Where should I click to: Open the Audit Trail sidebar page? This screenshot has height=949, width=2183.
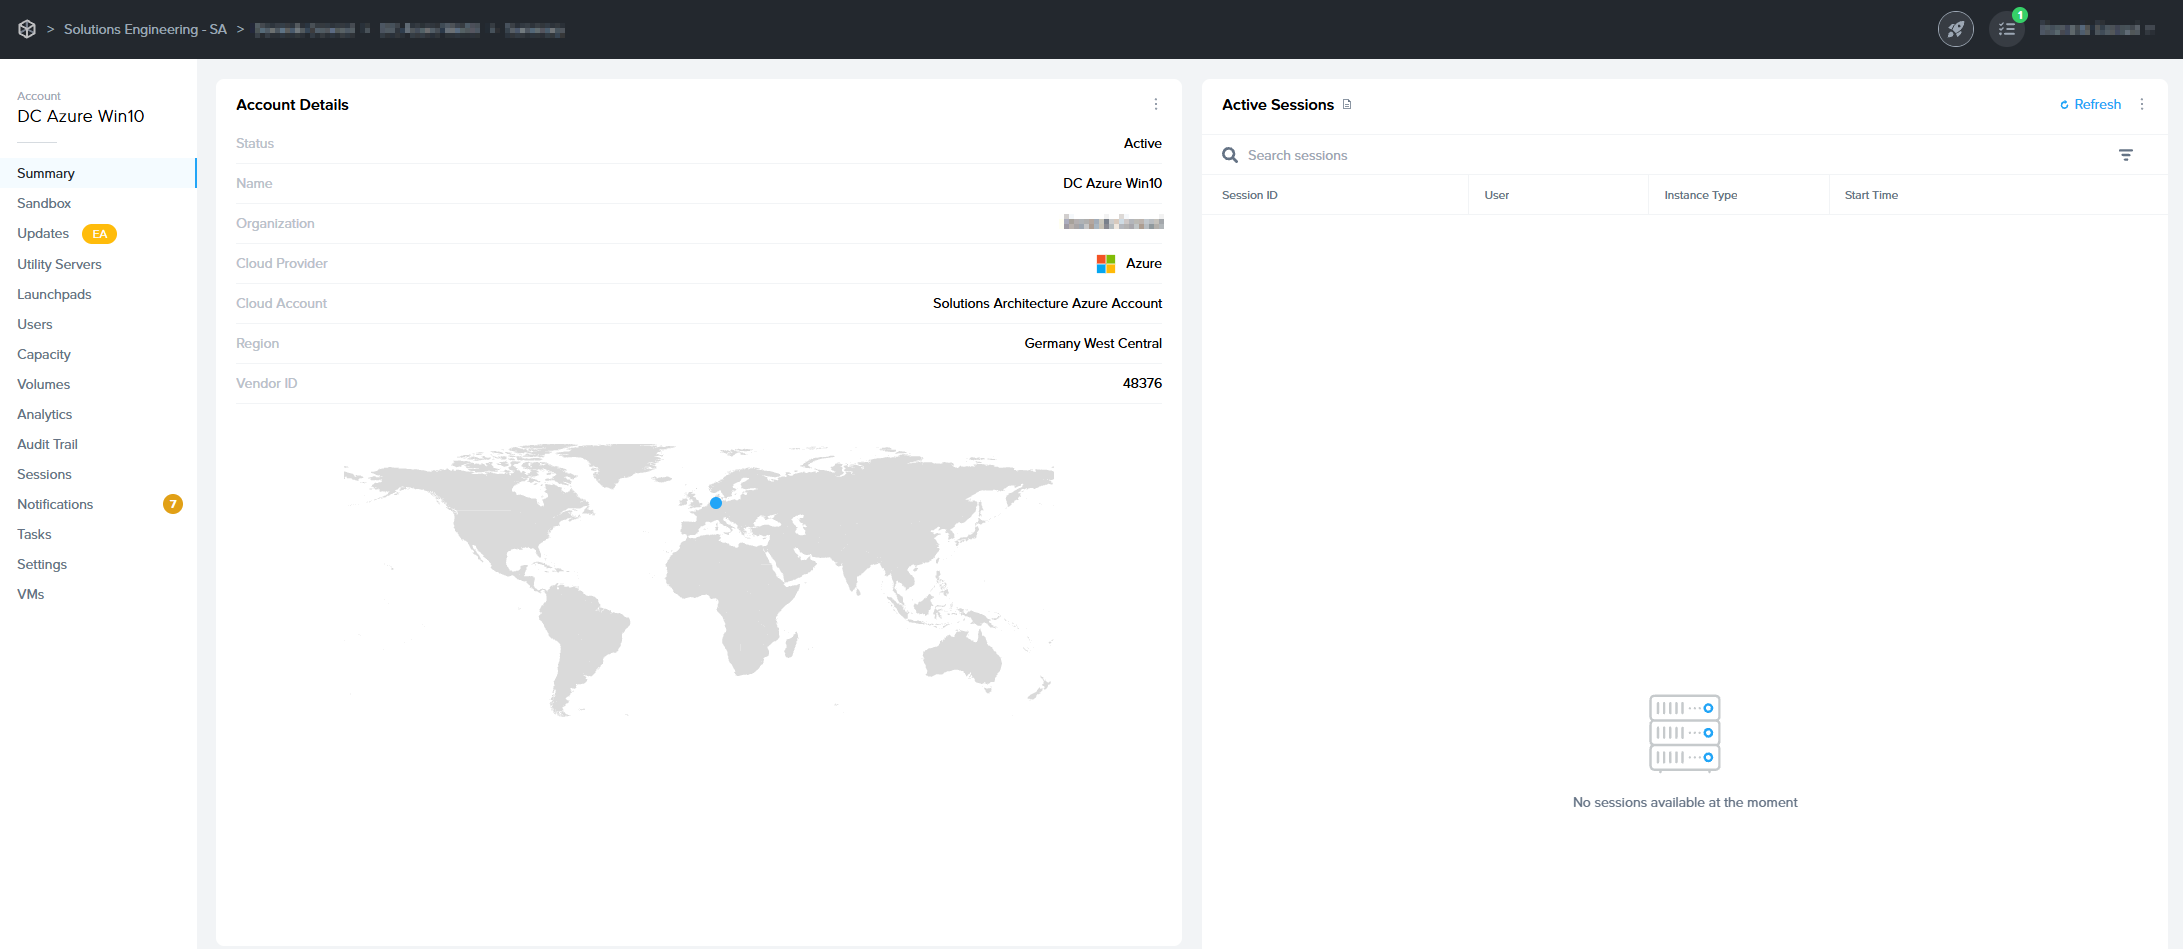47,444
